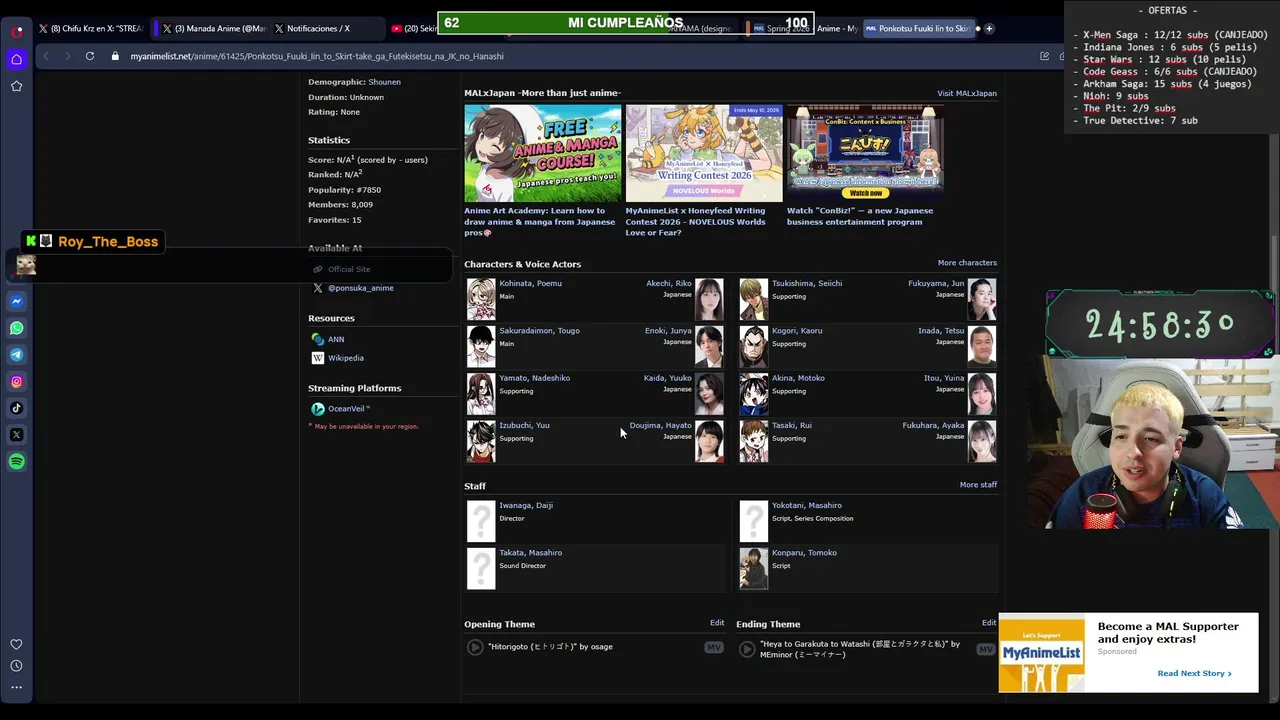Click Read Next Story in MAL ad
Screen dimensions: 1280x720
tap(1194, 673)
